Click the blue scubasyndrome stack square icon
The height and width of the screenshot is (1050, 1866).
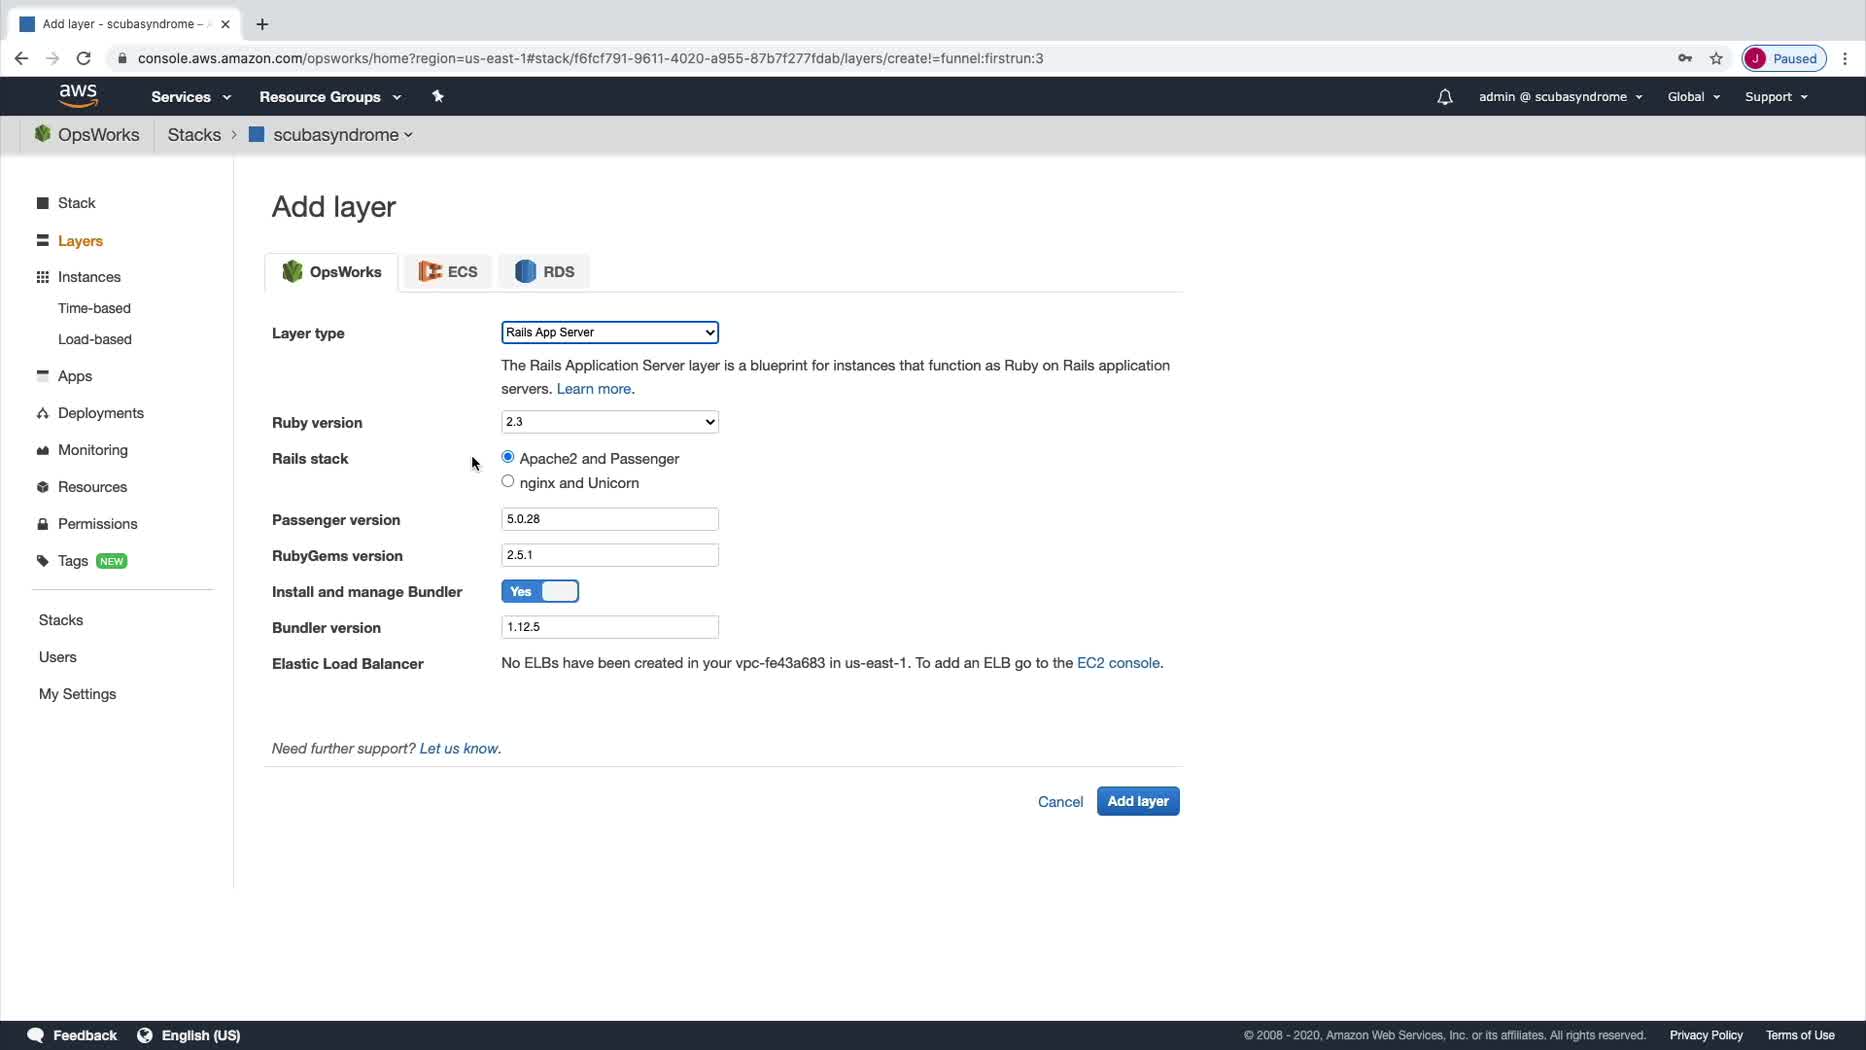click(x=256, y=134)
